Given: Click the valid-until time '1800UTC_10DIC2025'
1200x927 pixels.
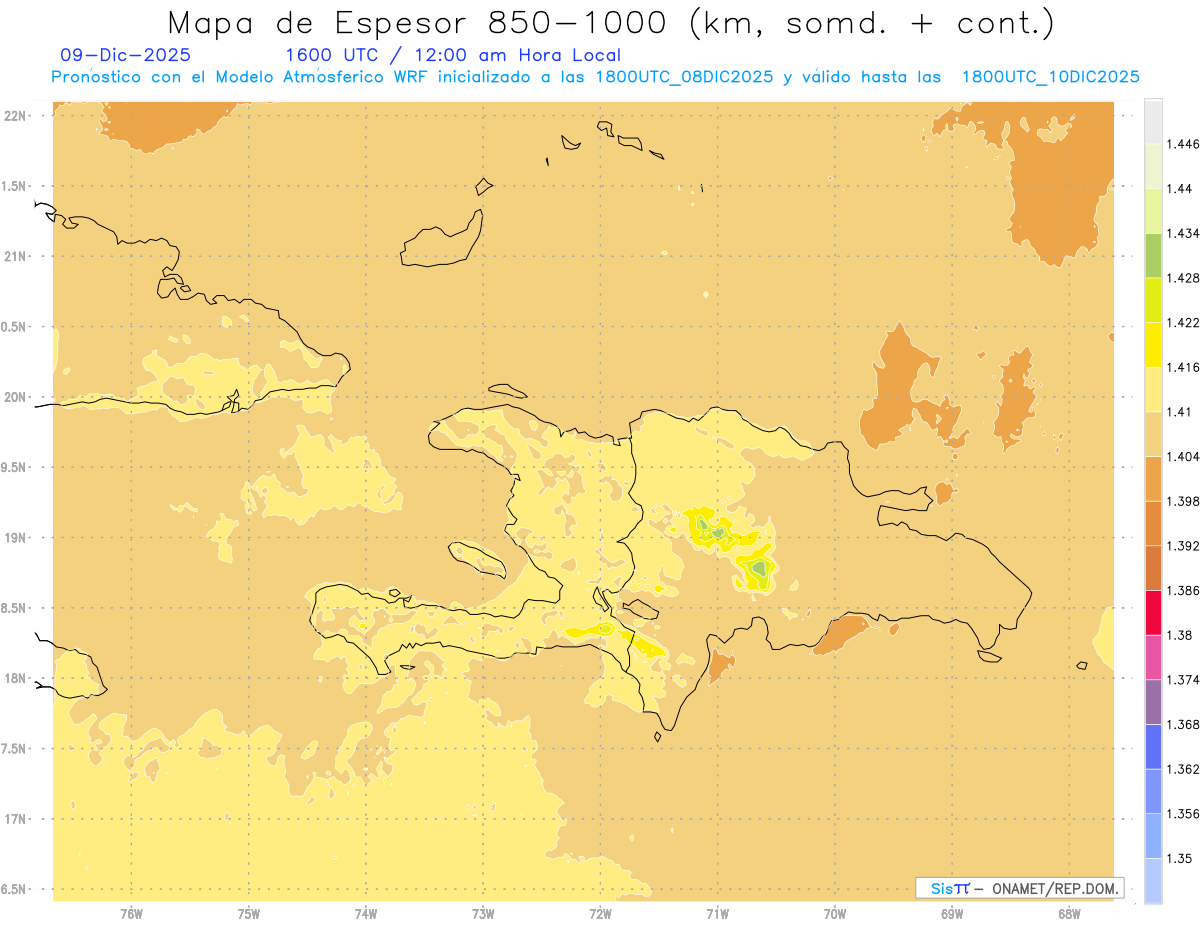Looking at the screenshot, I should coord(1050,77).
